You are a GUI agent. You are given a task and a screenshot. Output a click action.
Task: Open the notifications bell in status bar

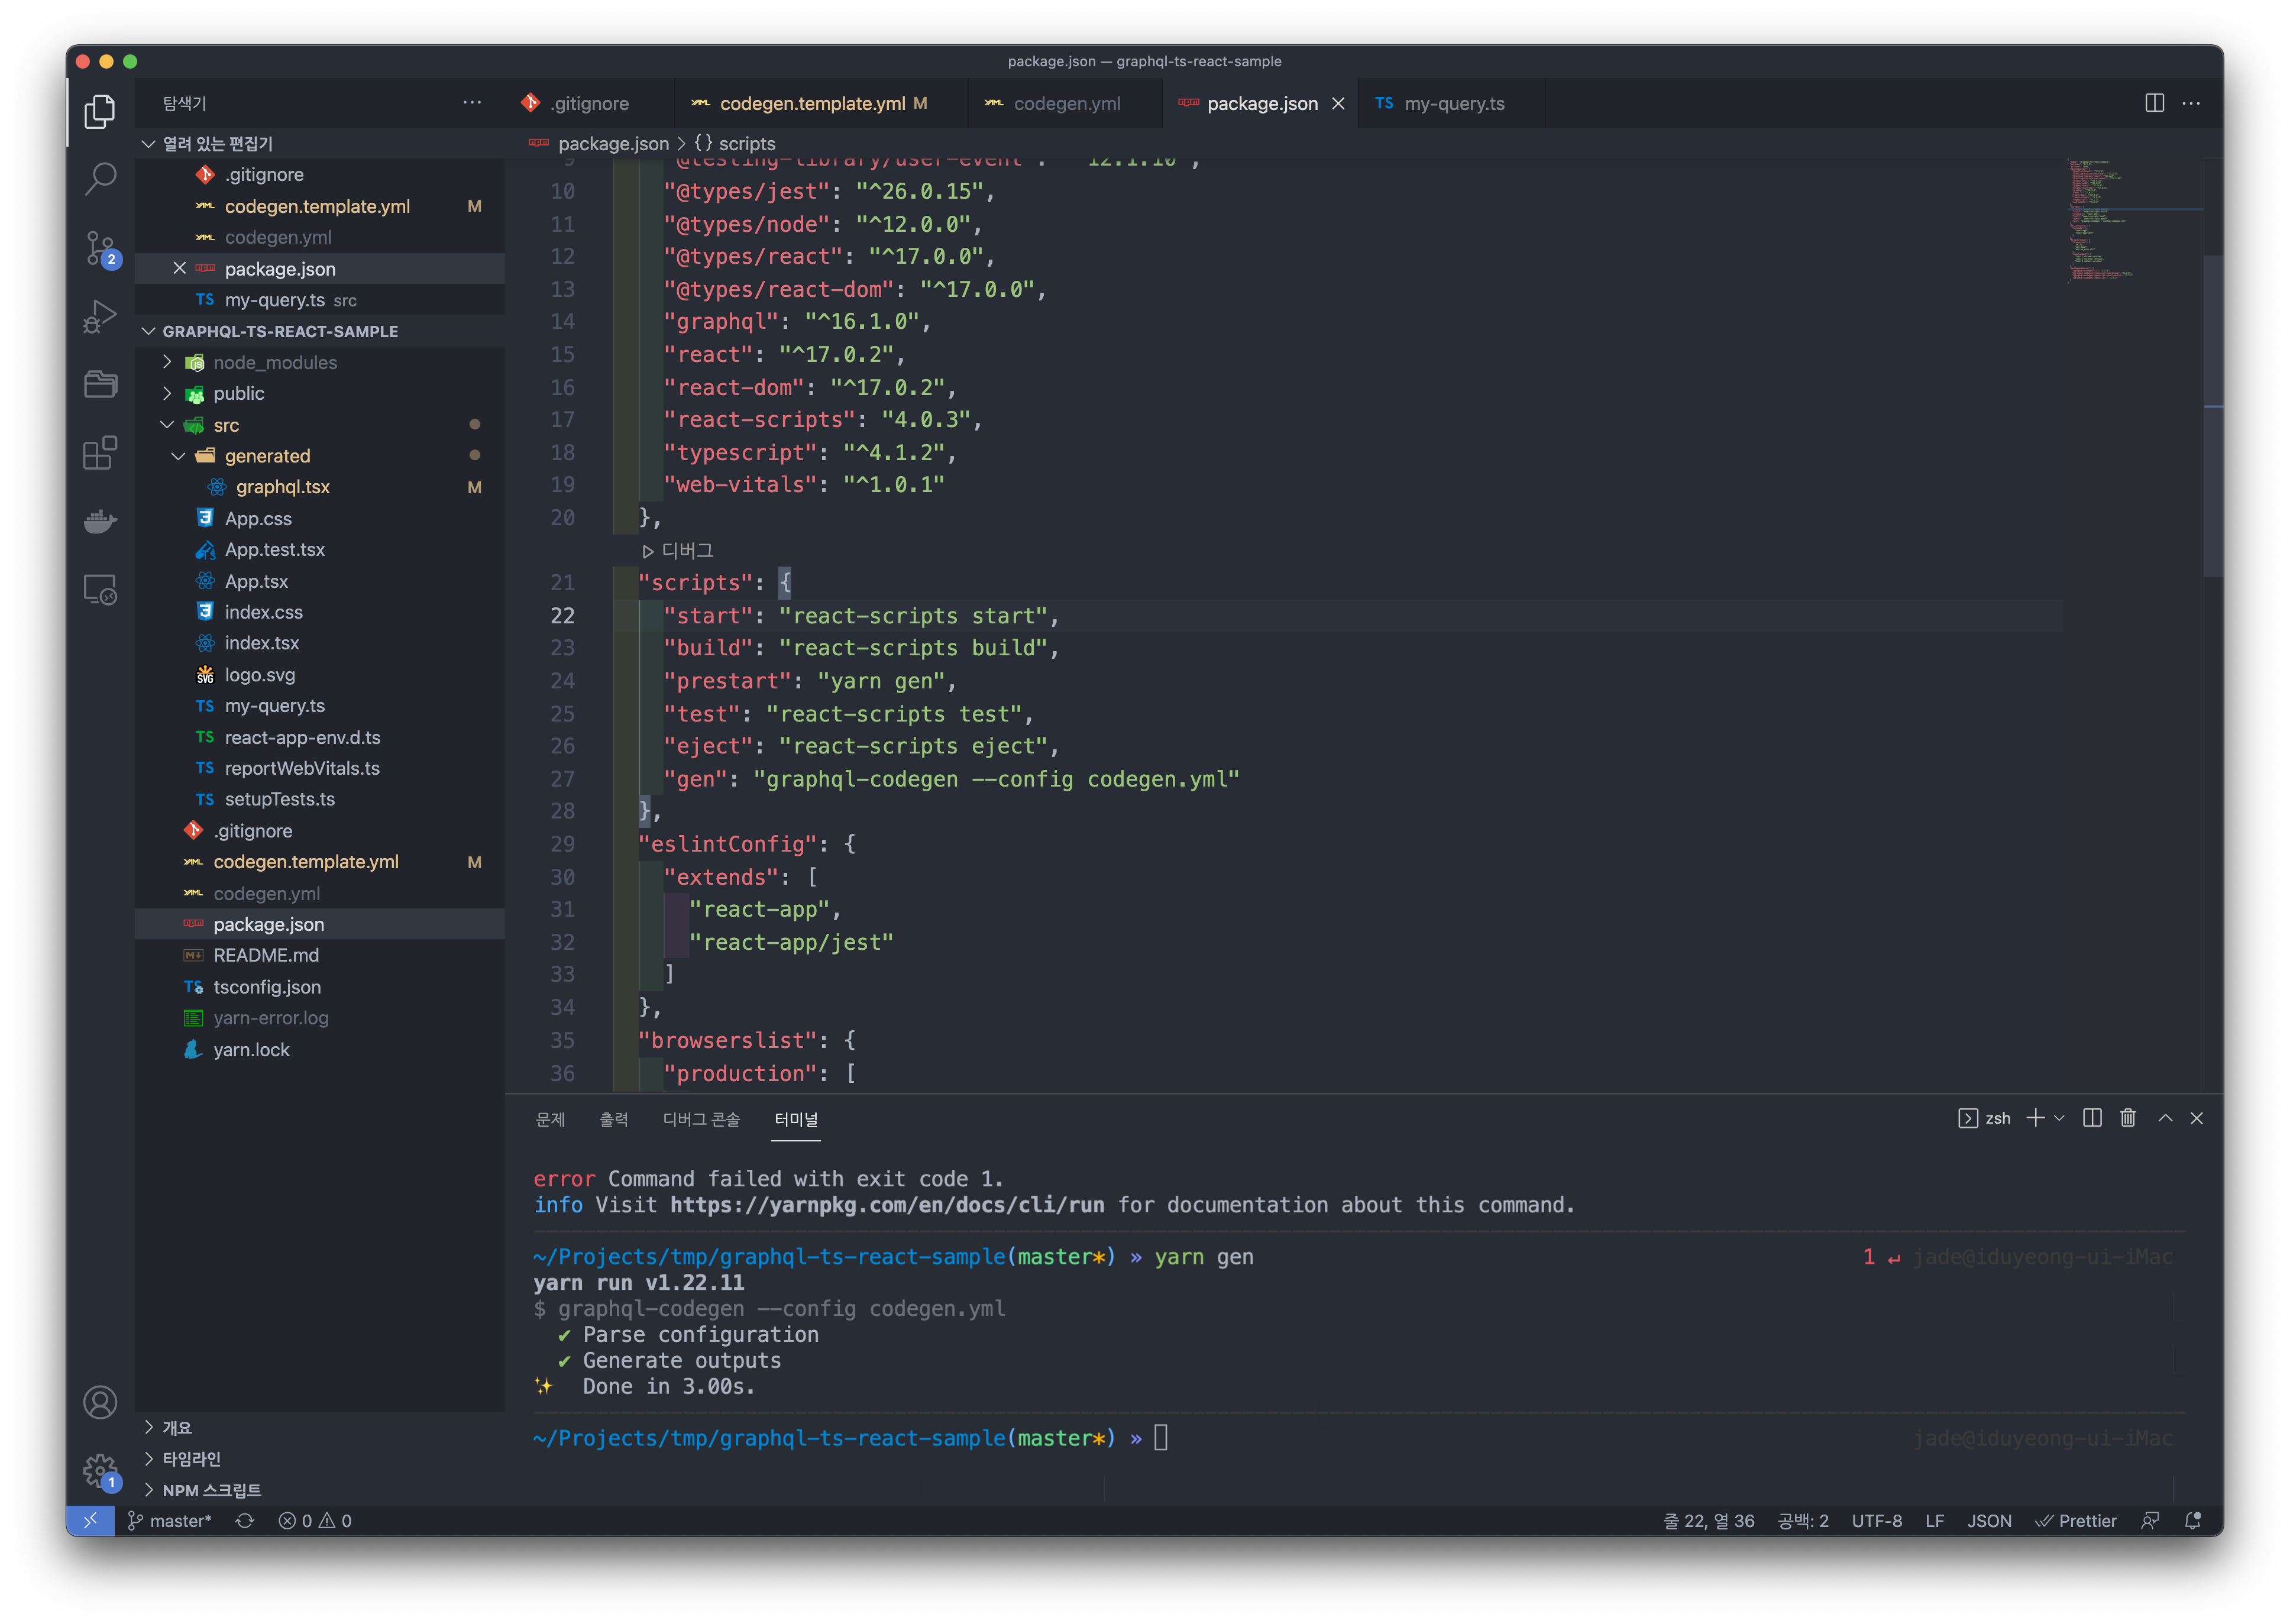(2192, 1520)
